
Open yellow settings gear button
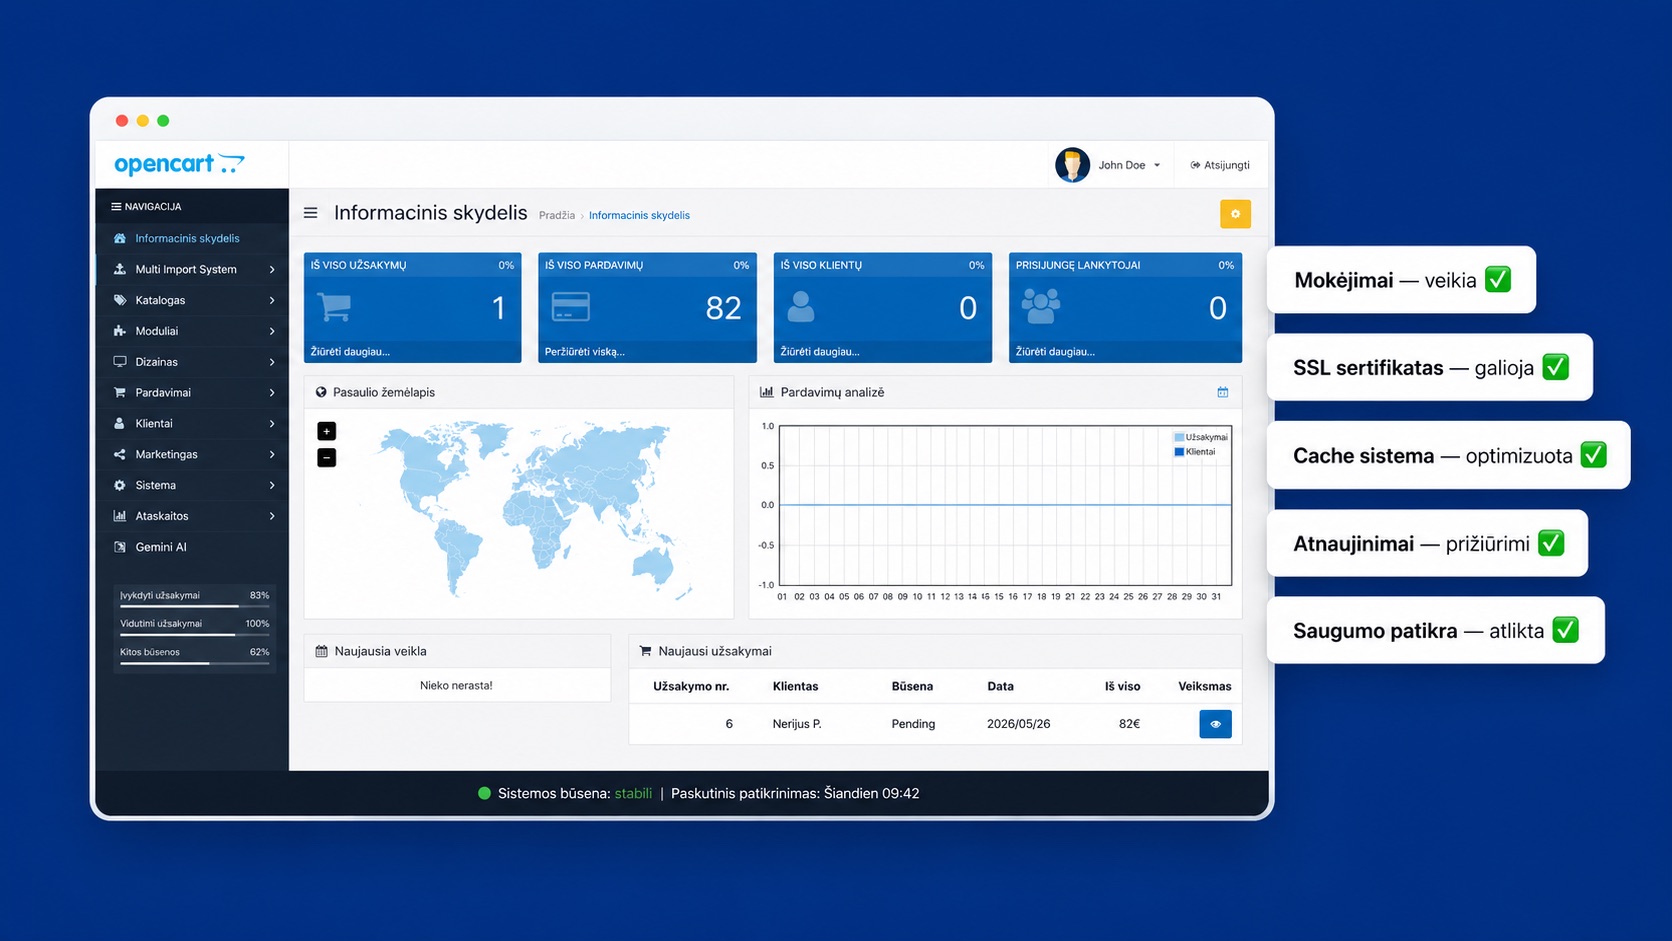click(1235, 214)
